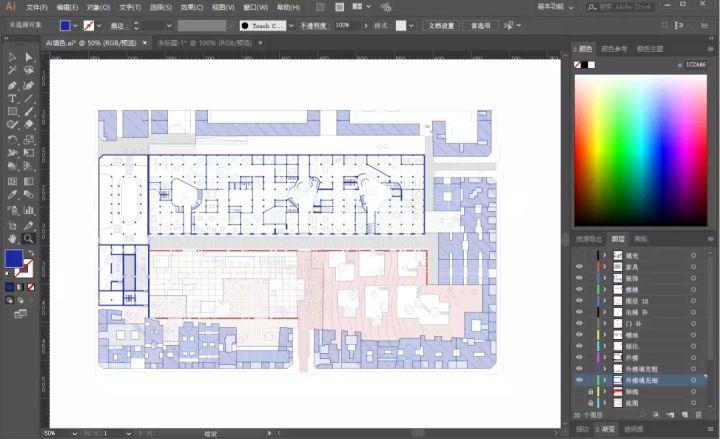Viewport: 720px width, 439px height.
Task: Click the delete layer trash icon
Action: point(699,415)
